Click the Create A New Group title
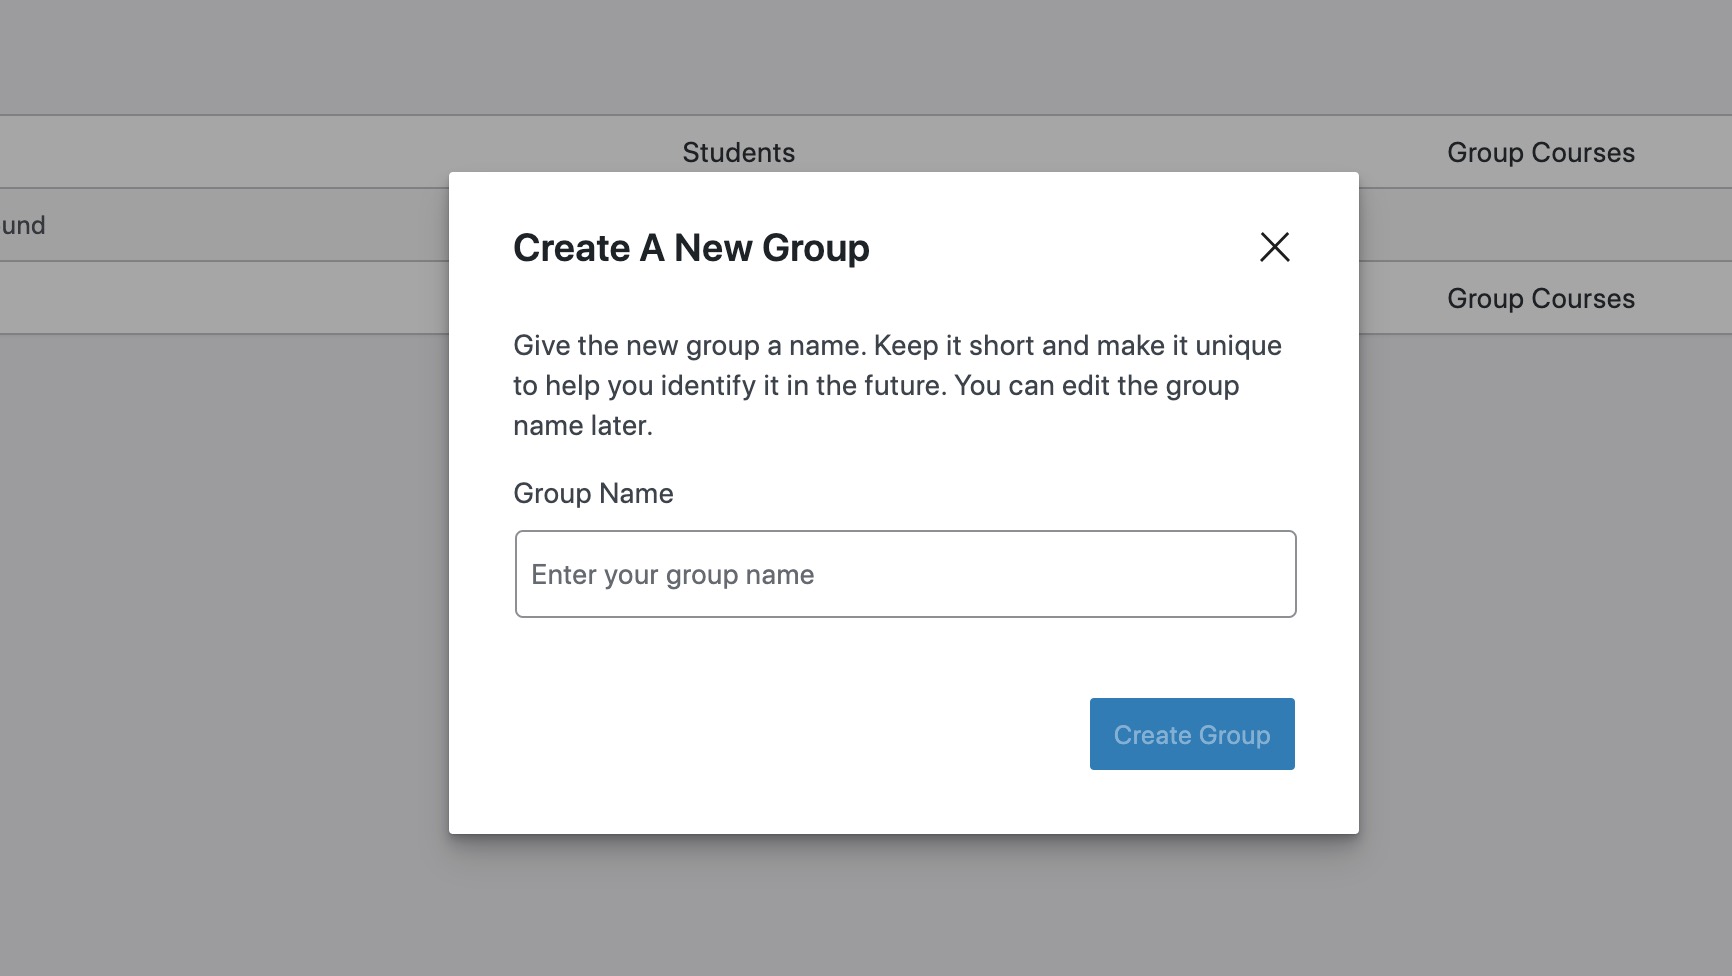The image size is (1732, 976). pyautogui.click(x=691, y=247)
